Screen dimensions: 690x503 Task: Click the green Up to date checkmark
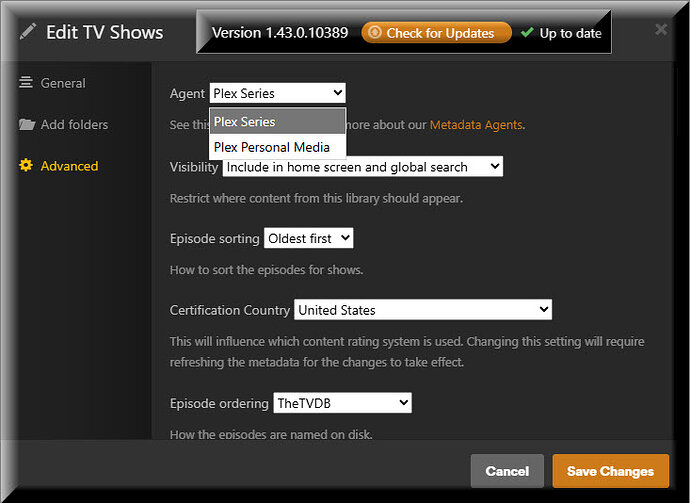click(x=527, y=33)
